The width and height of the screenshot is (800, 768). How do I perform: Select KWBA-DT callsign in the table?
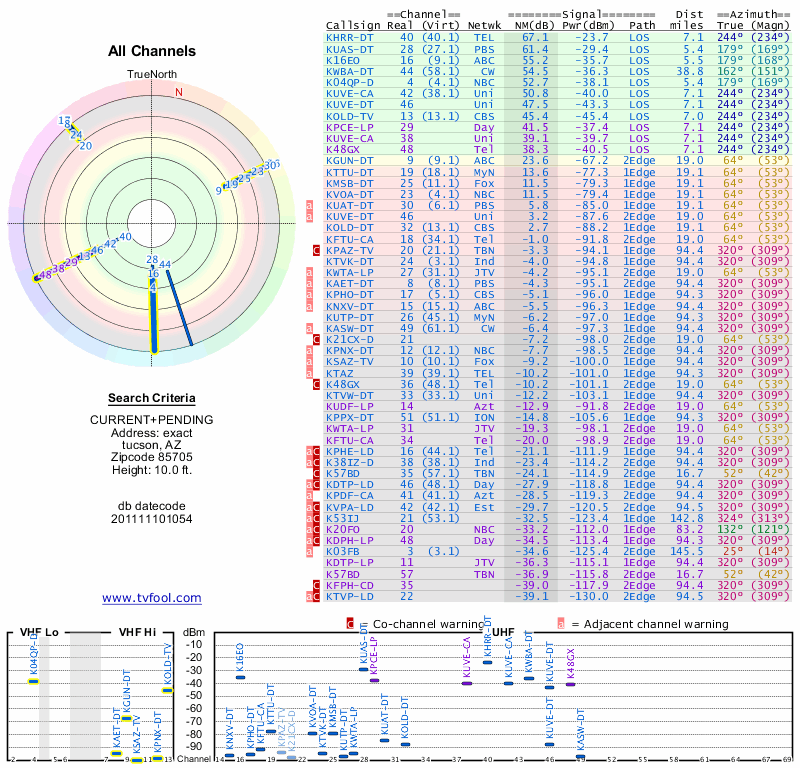pyautogui.click(x=349, y=72)
